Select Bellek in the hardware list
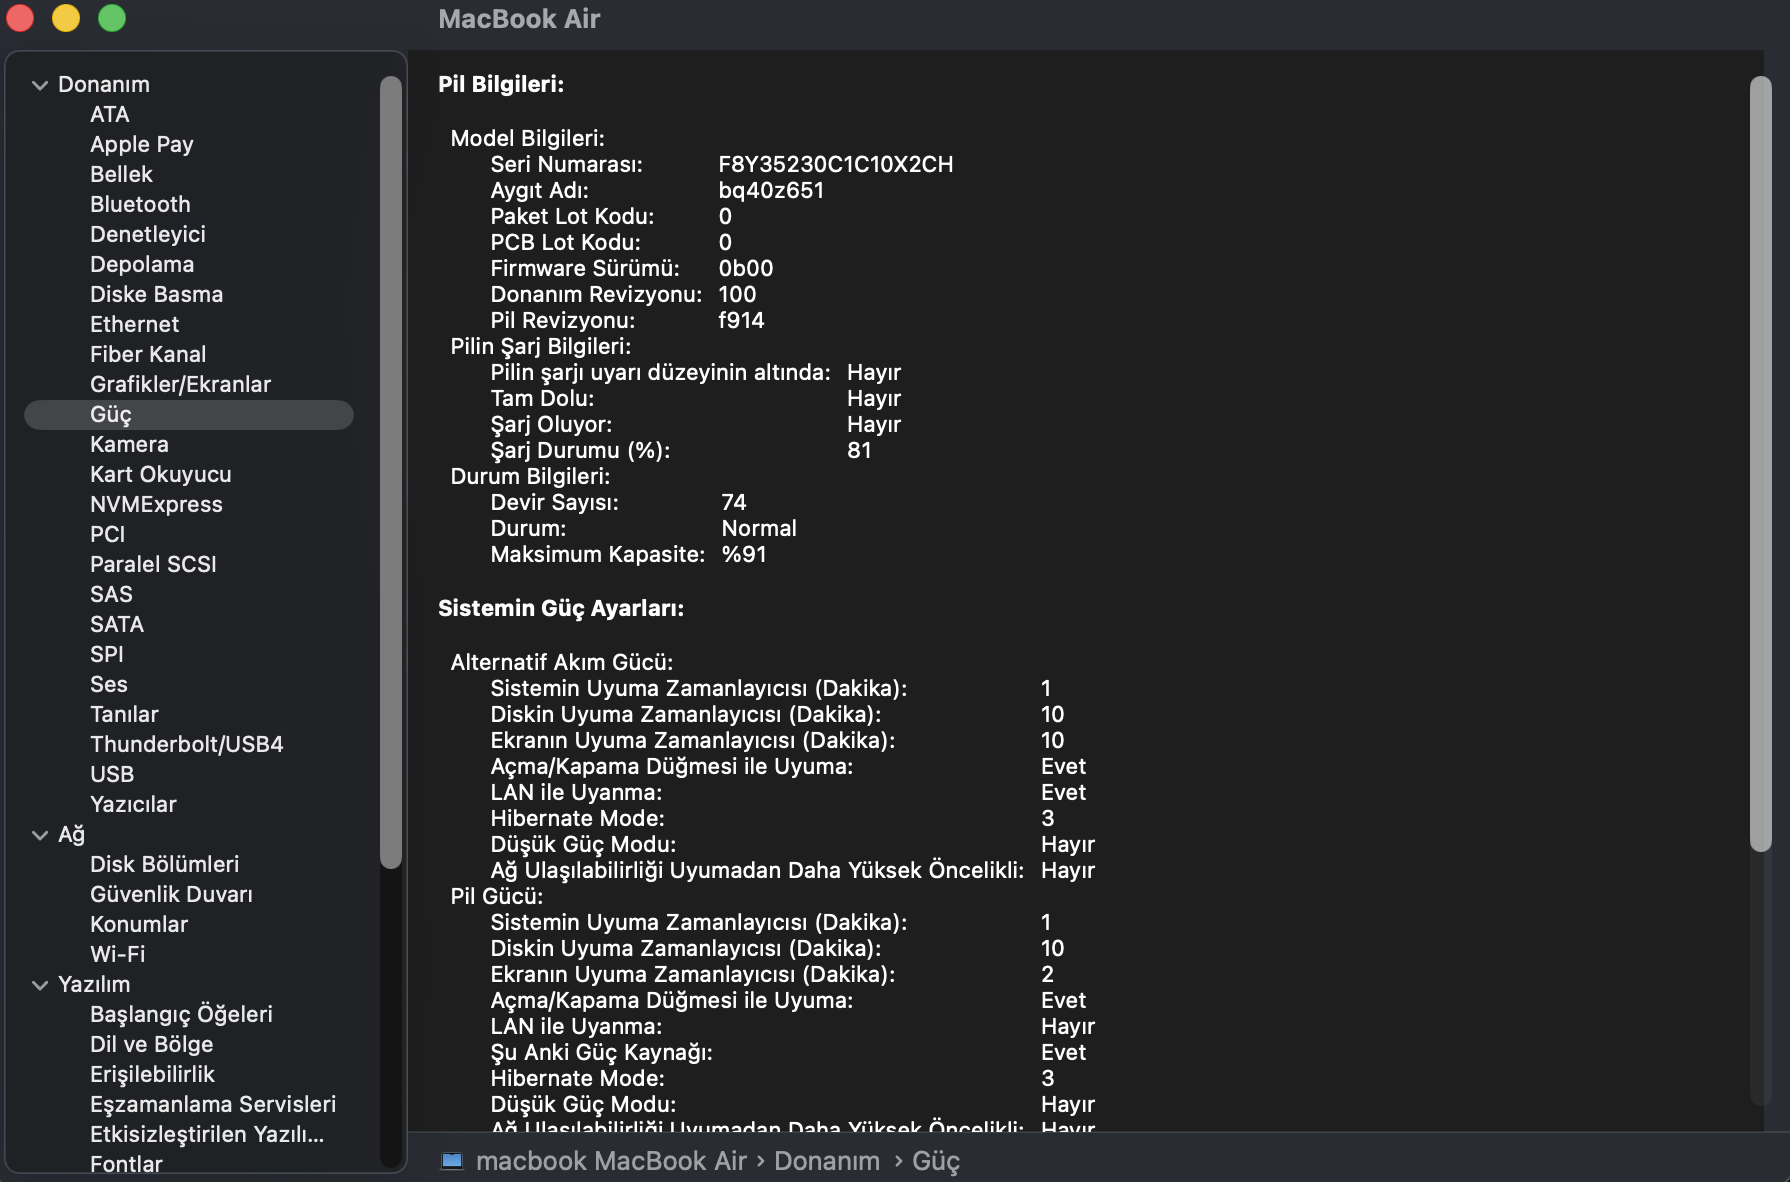The image size is (1790, 1182). [121, 175]
